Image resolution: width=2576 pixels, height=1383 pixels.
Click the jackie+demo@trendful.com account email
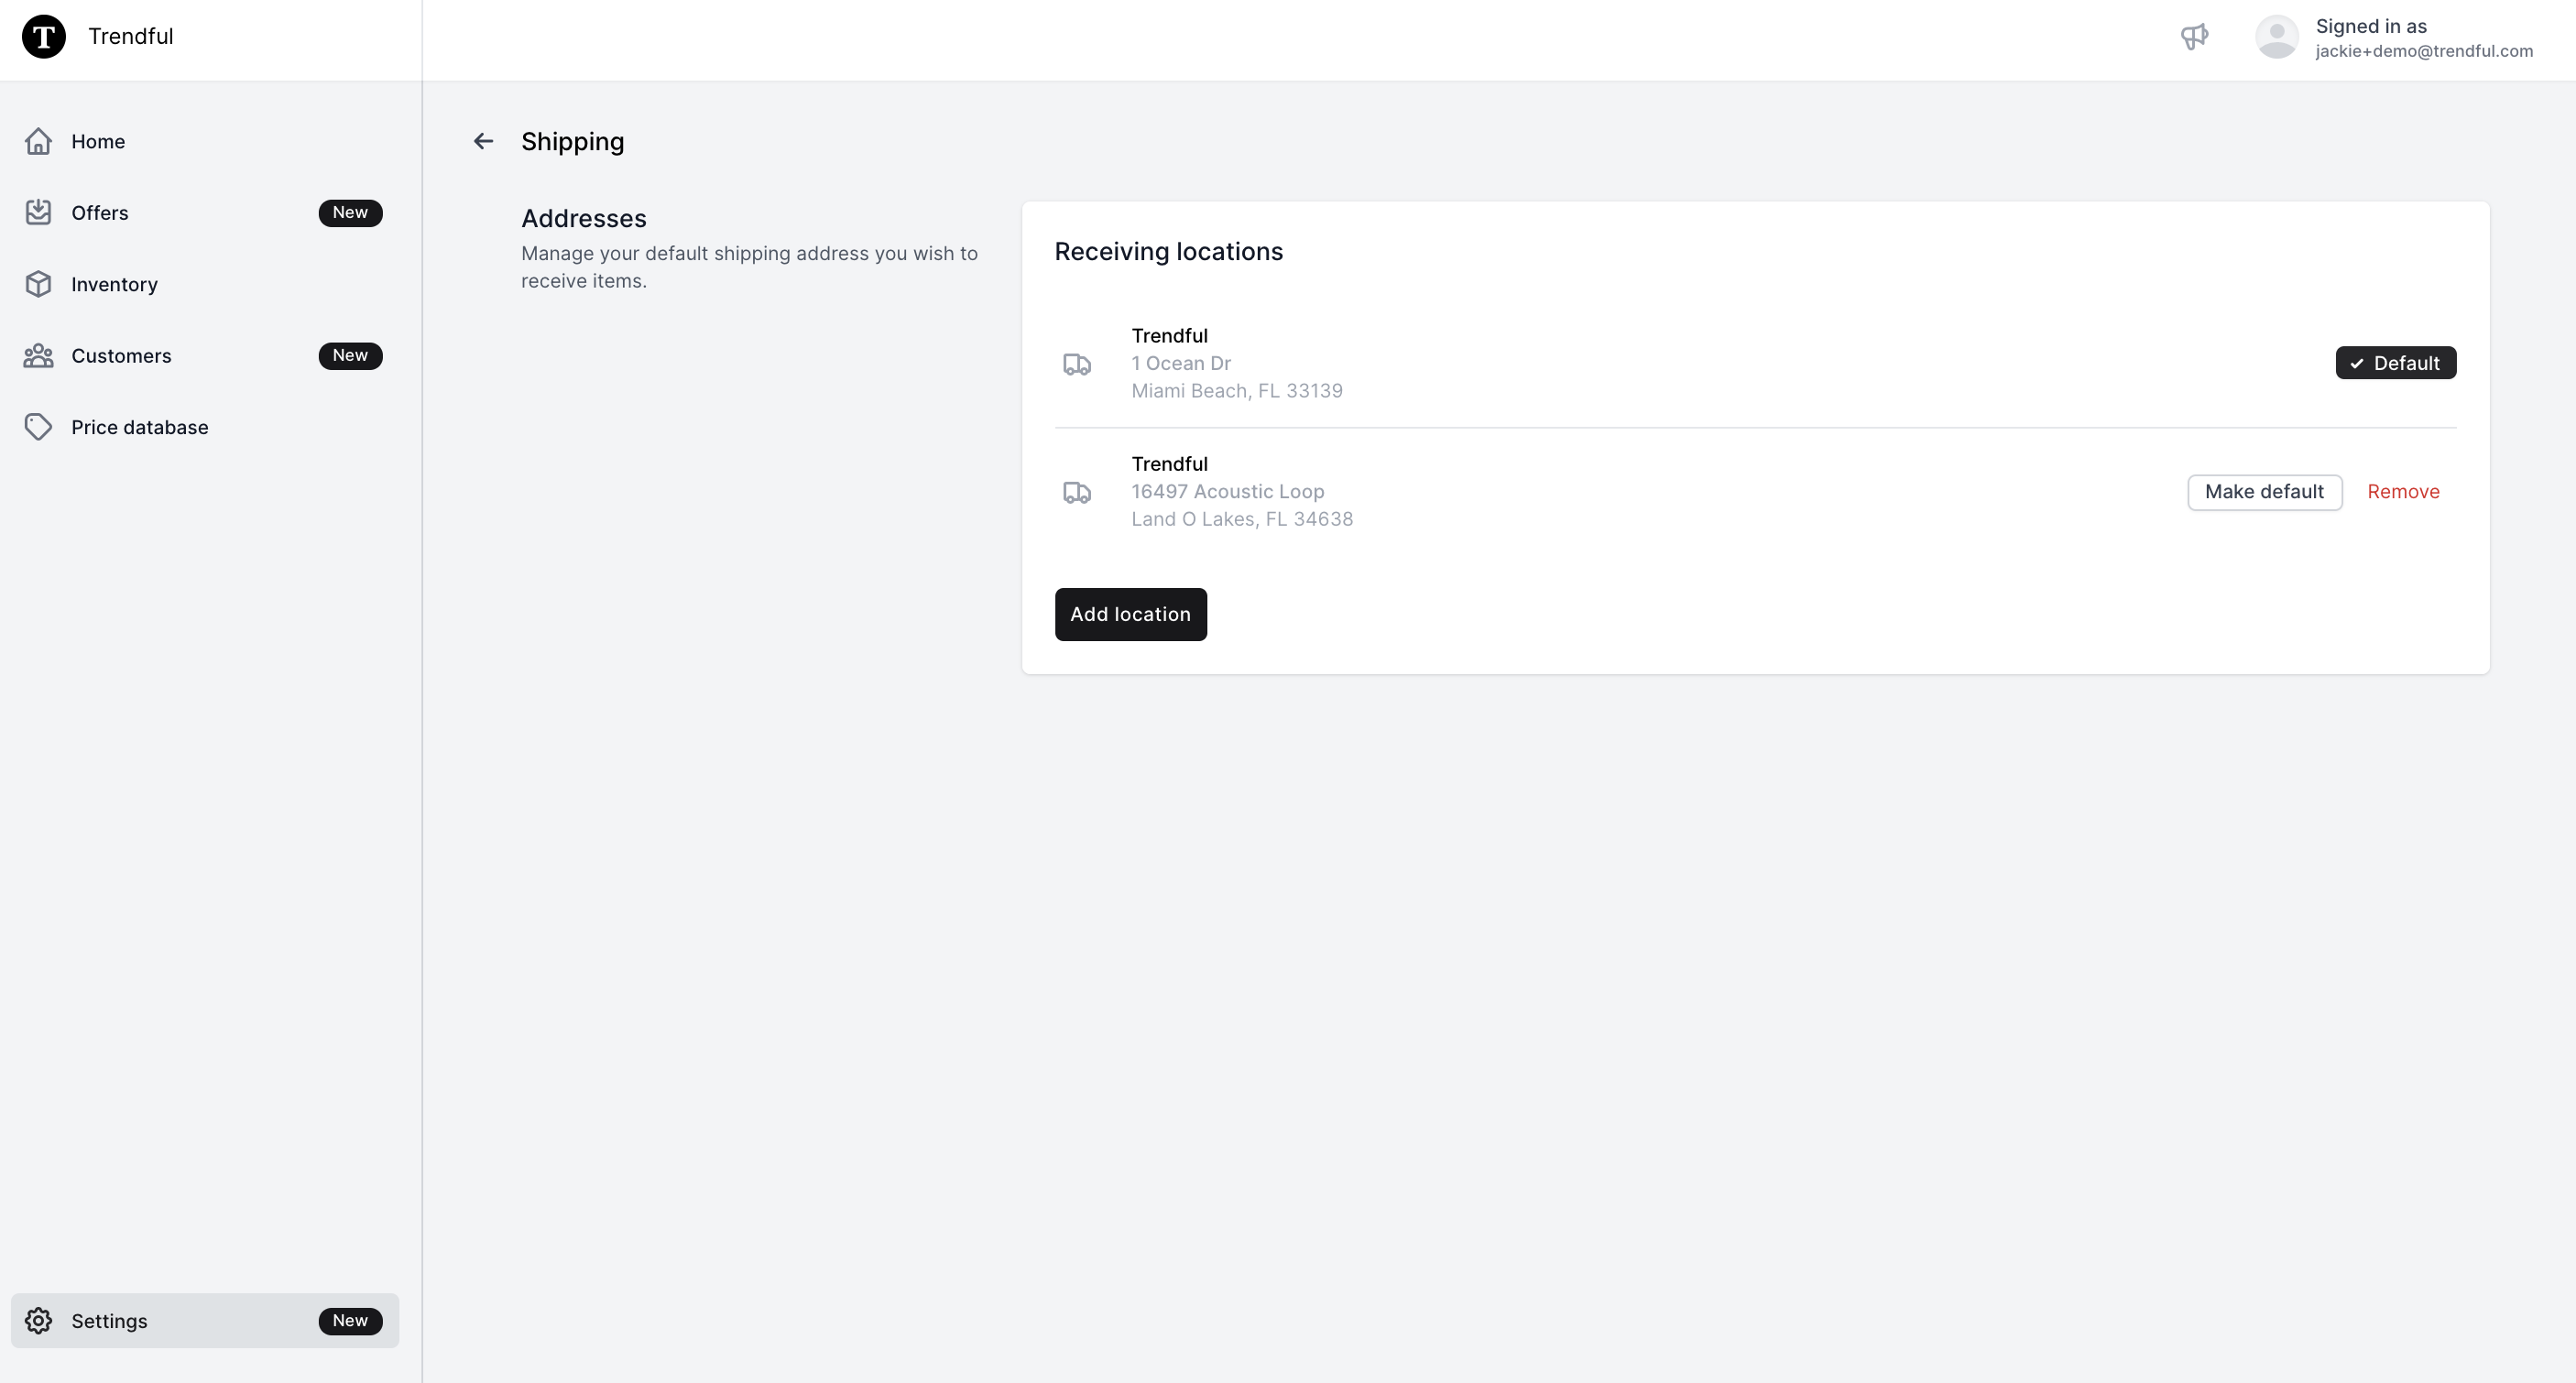tap(2424, 51)
